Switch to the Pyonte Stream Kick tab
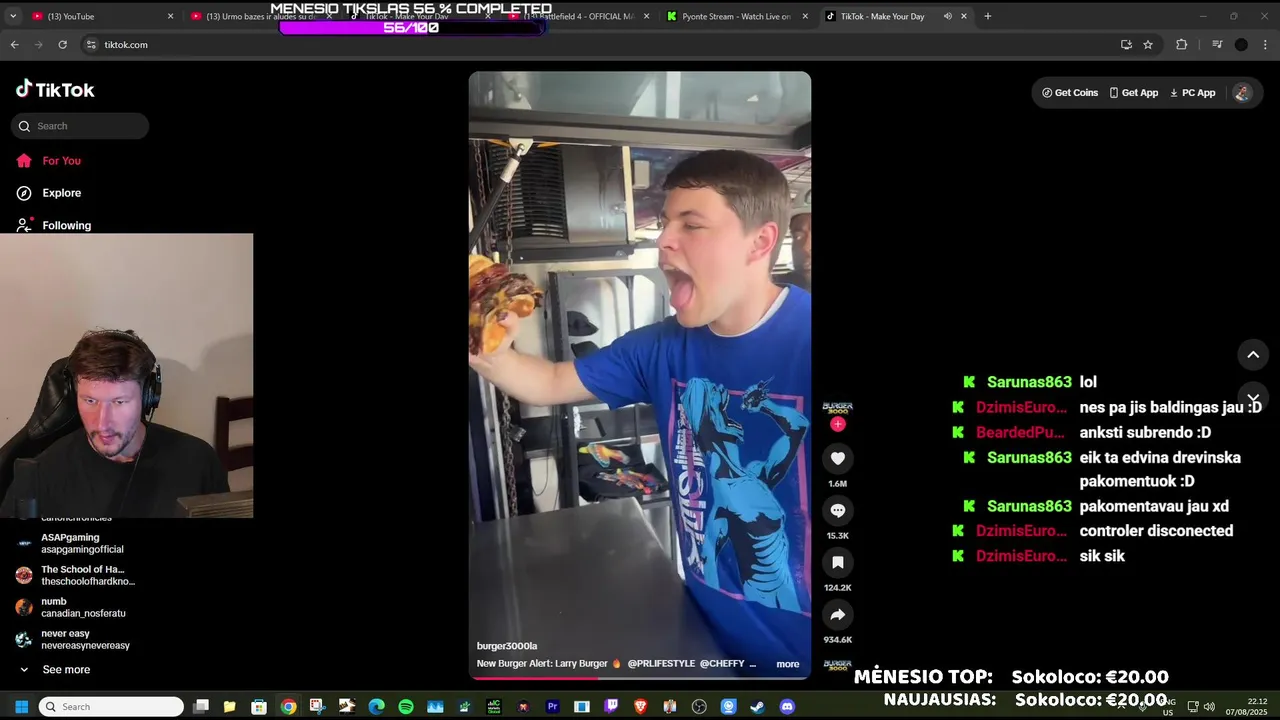This screenshot has height=720, width=1280. point(738,16)
